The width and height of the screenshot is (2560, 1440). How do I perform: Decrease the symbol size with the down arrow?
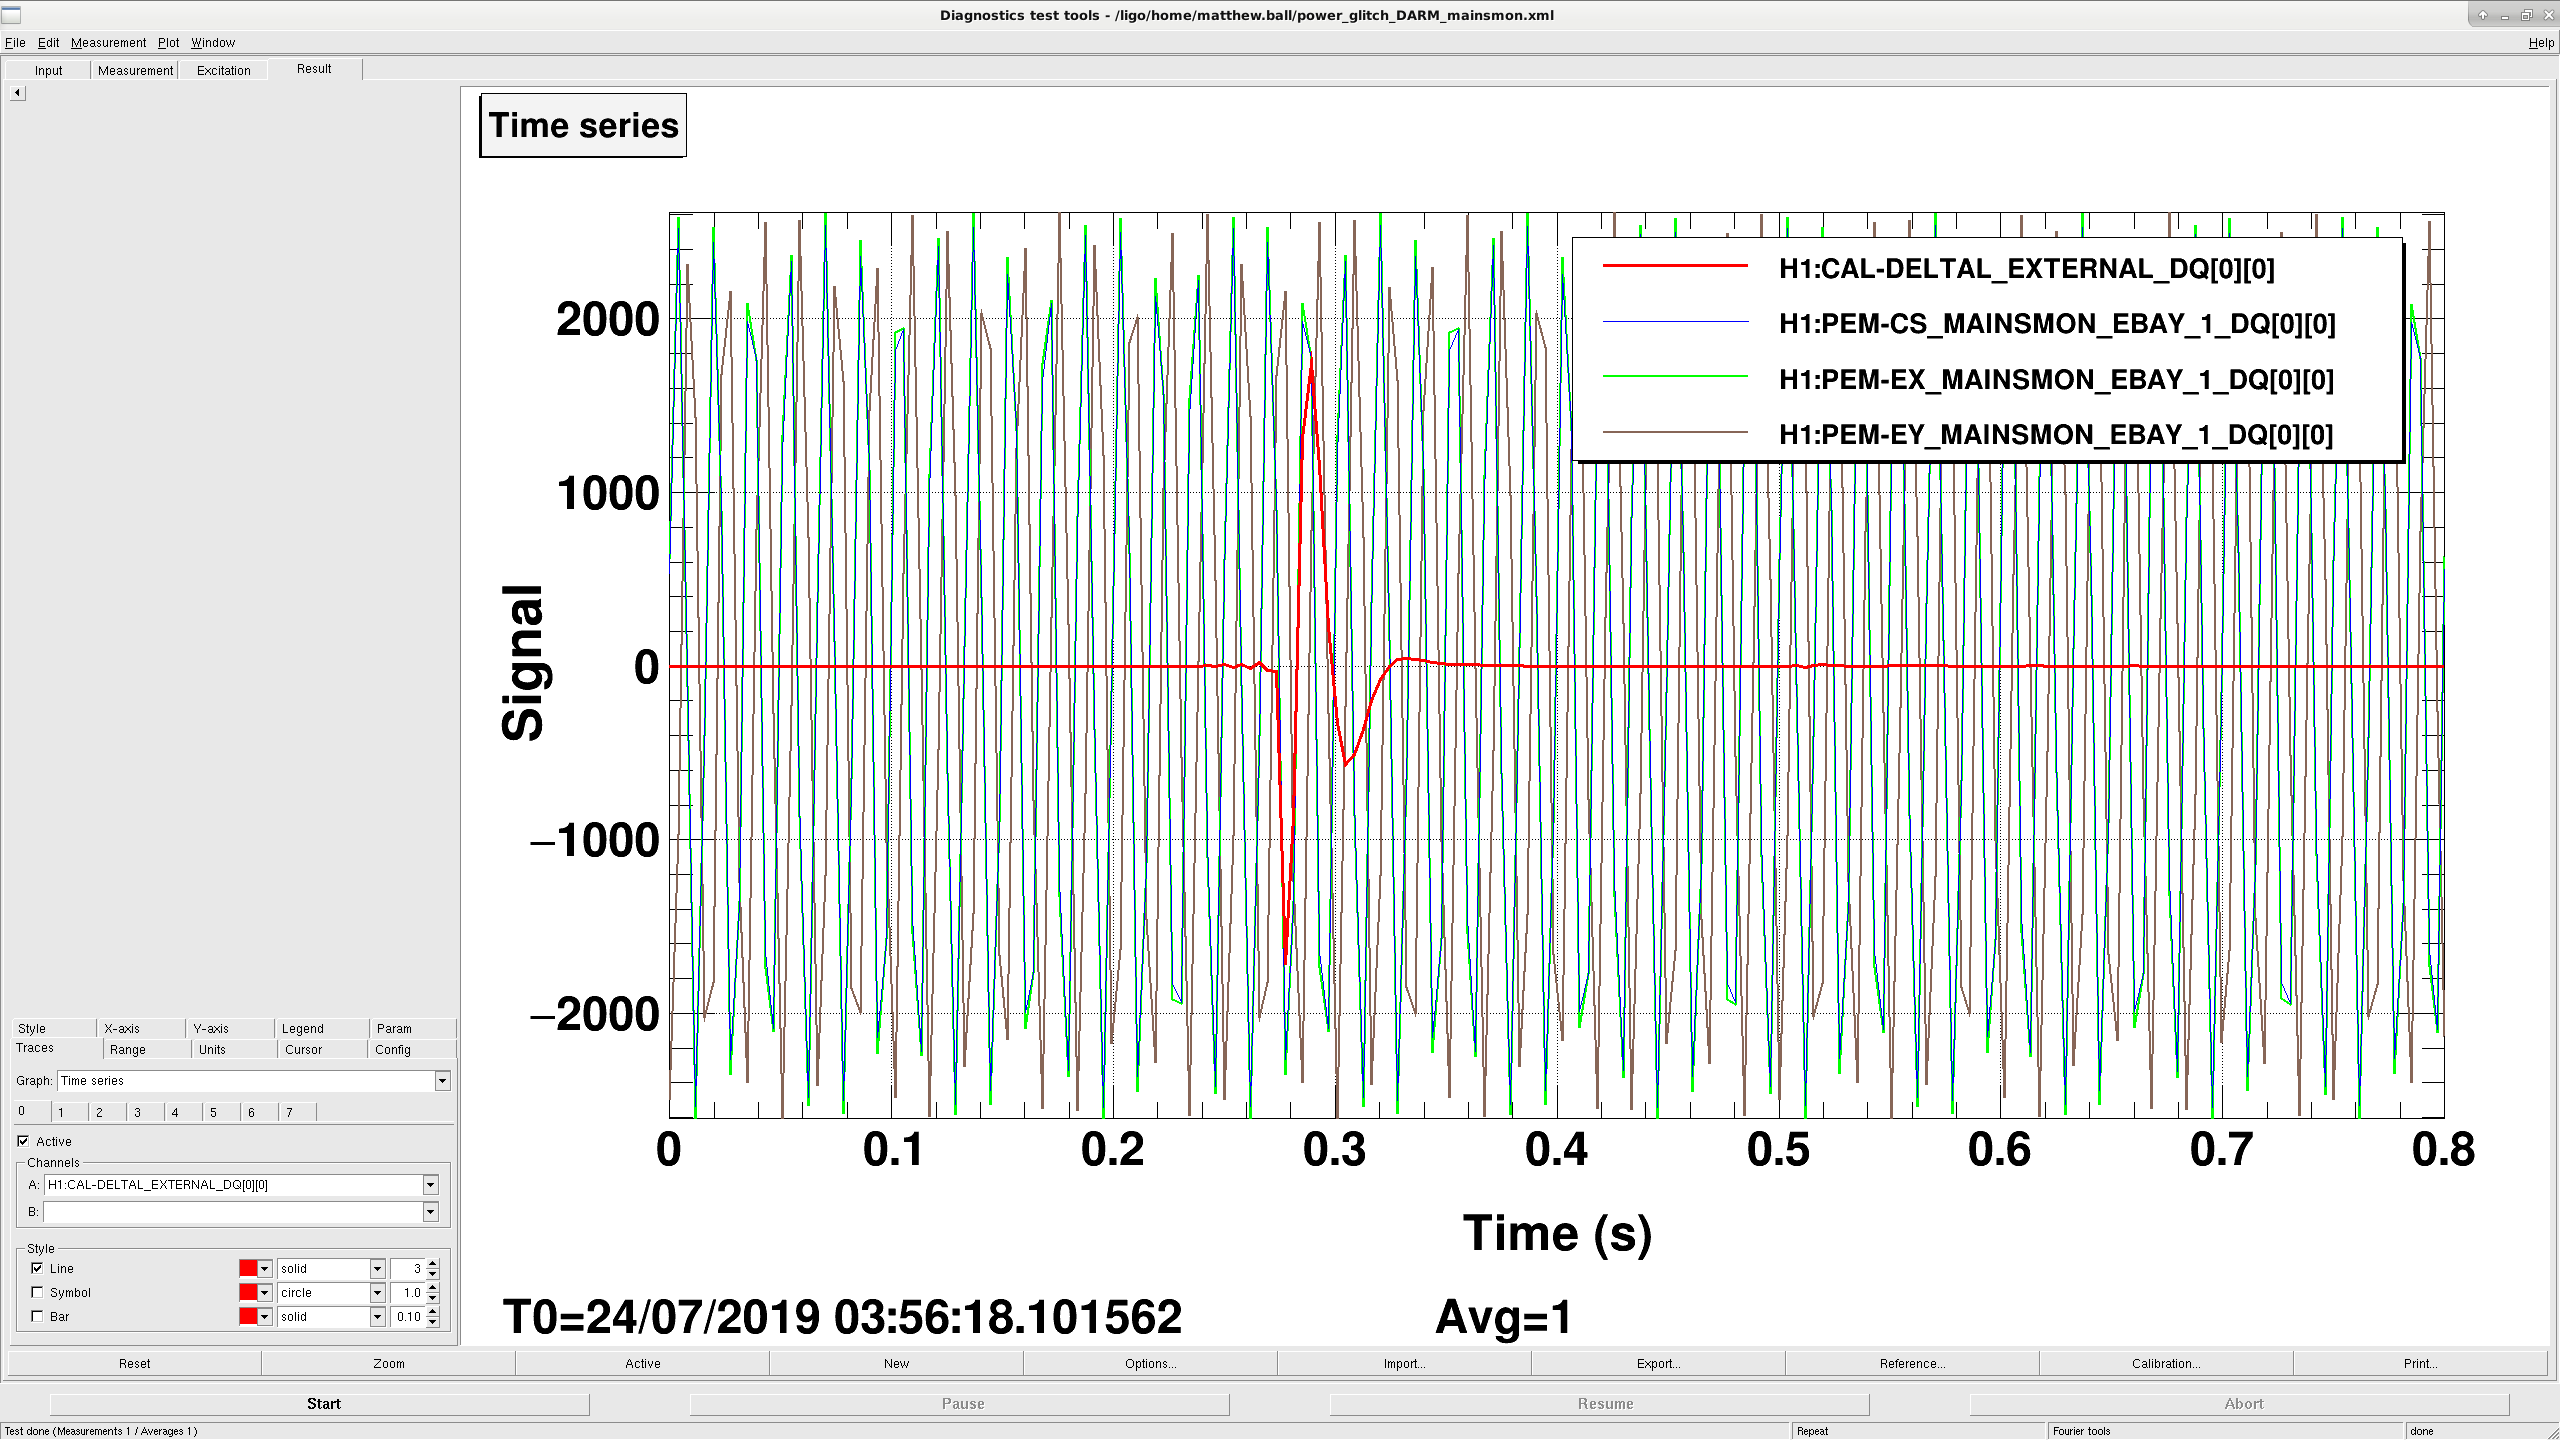point(433,1298)
